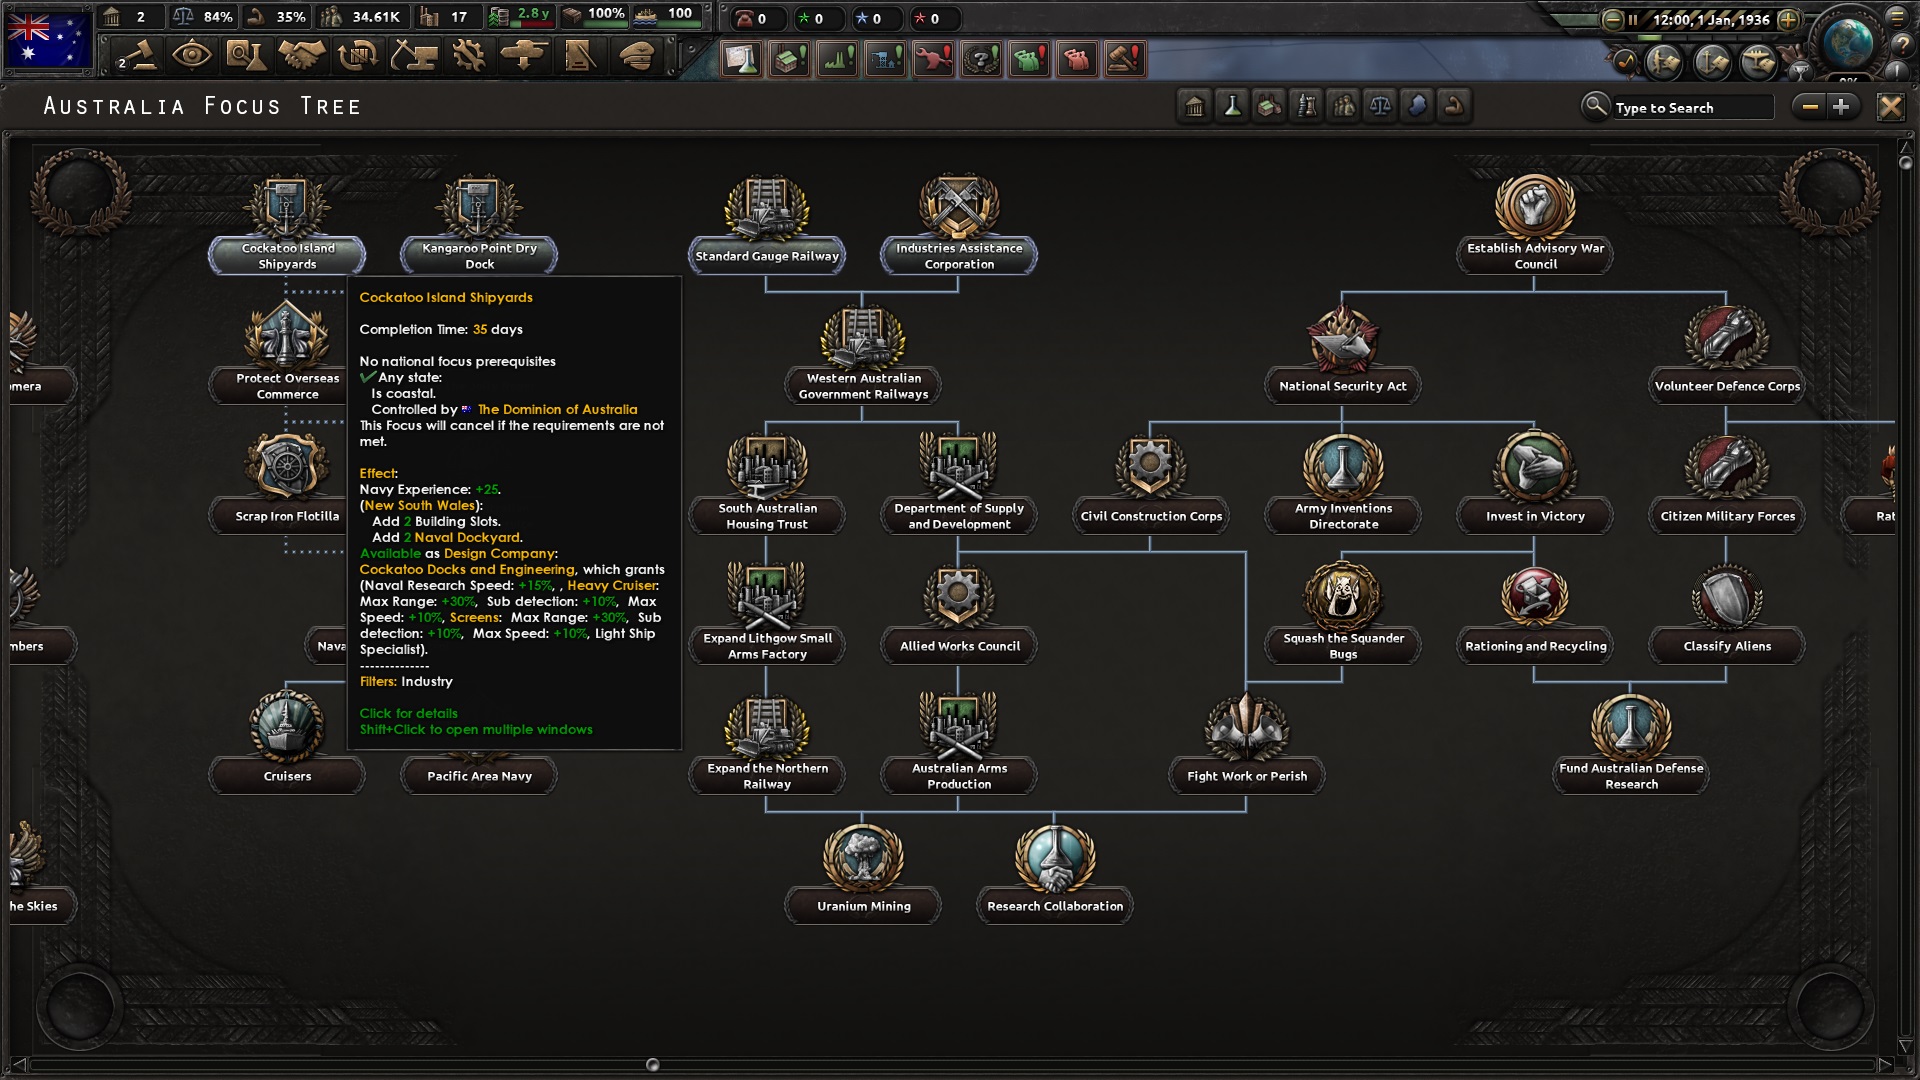Click the green factory alert icon
Screen dimensions: 1920x1080
789,59
